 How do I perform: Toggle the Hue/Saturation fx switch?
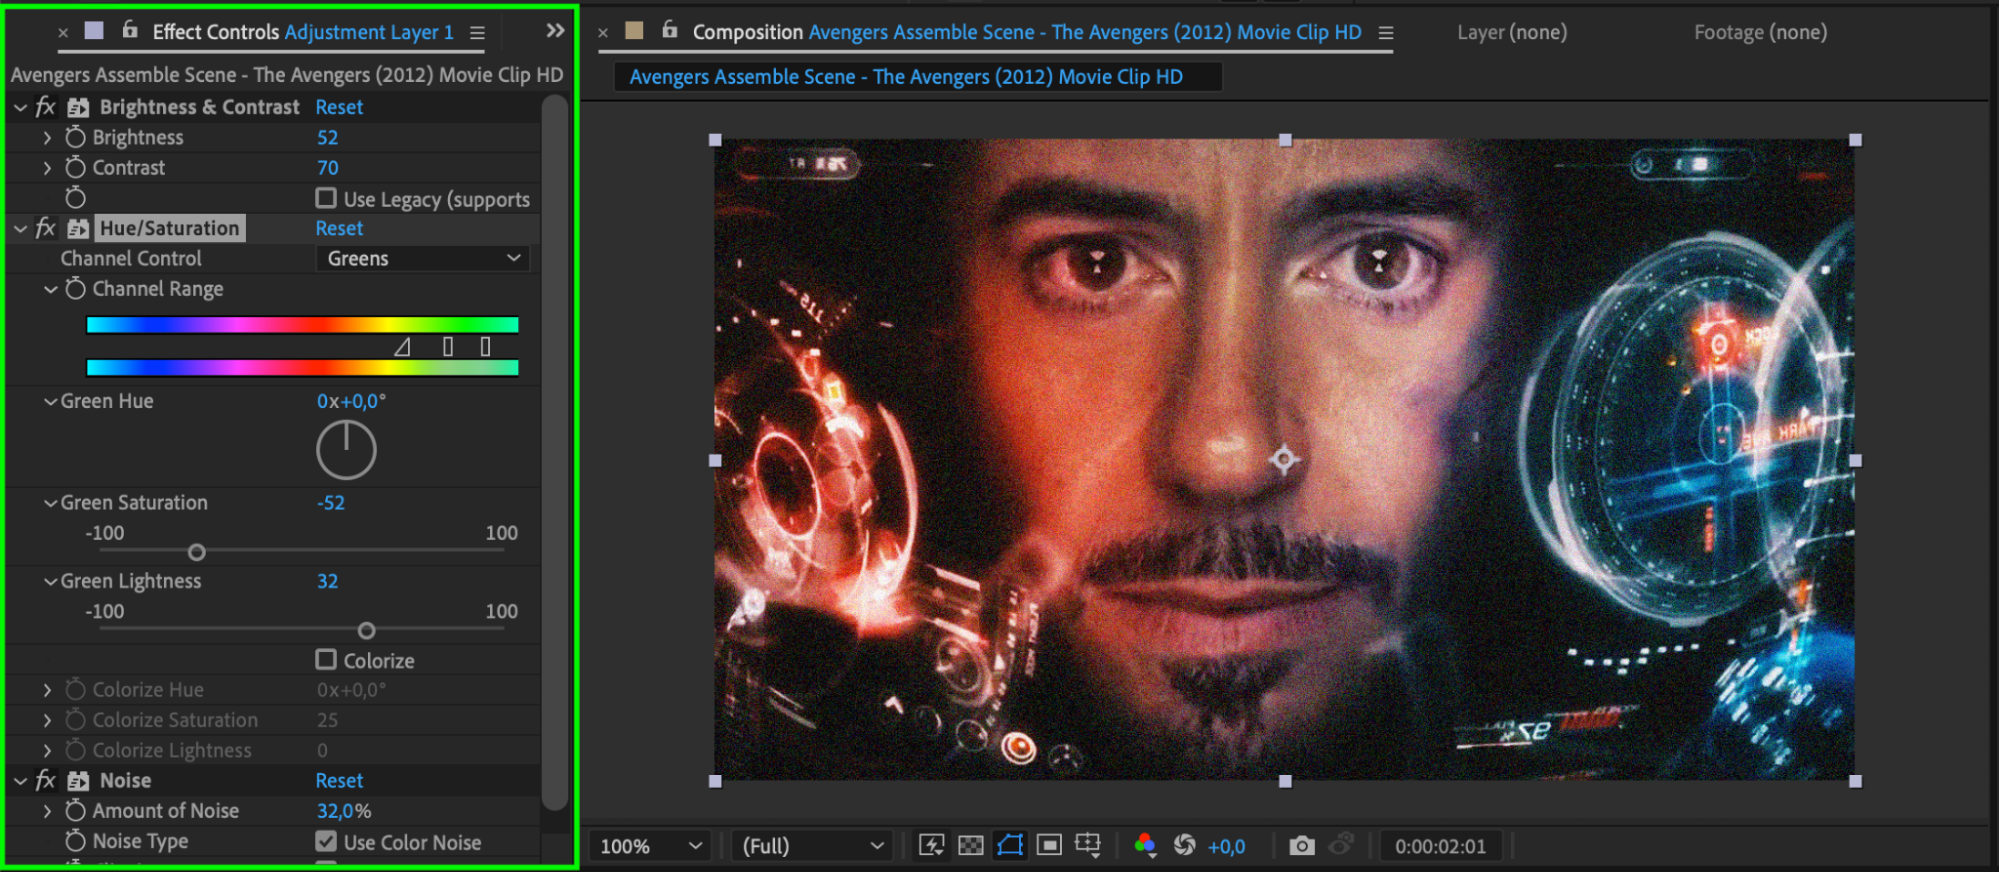pos(46,227)
